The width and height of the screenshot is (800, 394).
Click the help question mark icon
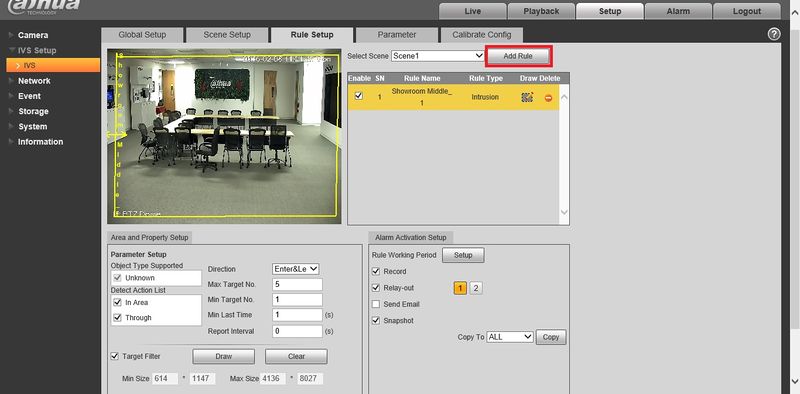tap(774, 34)
